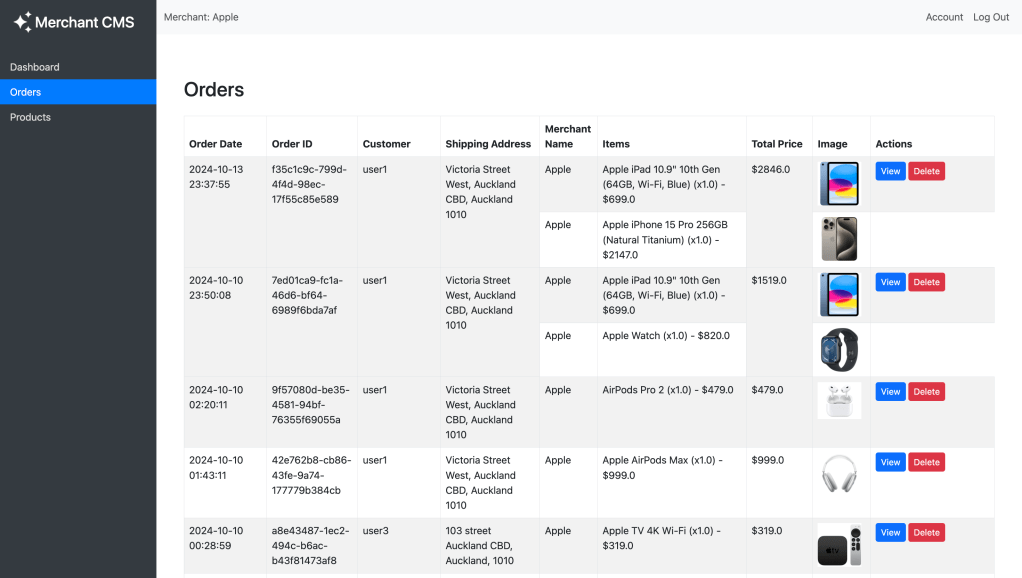Screen dimensions: 1022x578
Task: Open the Dashboard sidebar item
Action: 35,67
